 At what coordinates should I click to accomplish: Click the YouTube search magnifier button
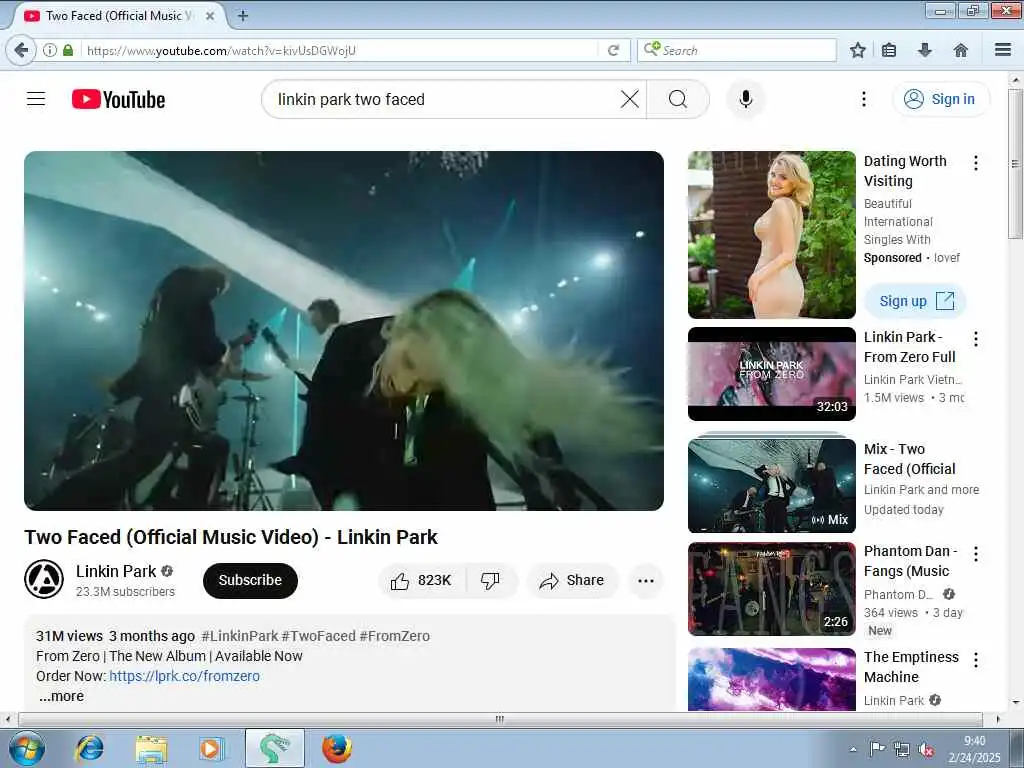(678, 99)
